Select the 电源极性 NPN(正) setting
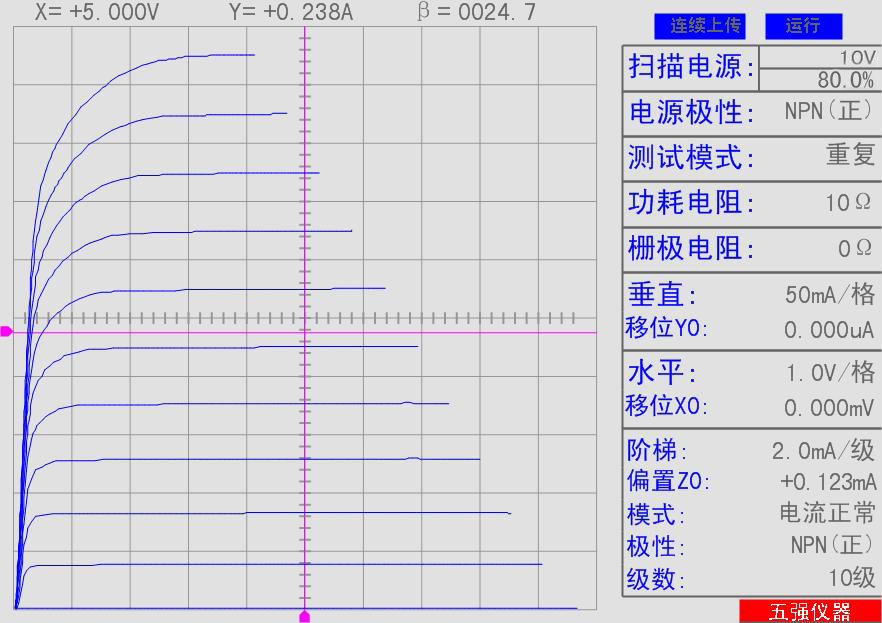The image size is (882, 623). tap(829, 111)
